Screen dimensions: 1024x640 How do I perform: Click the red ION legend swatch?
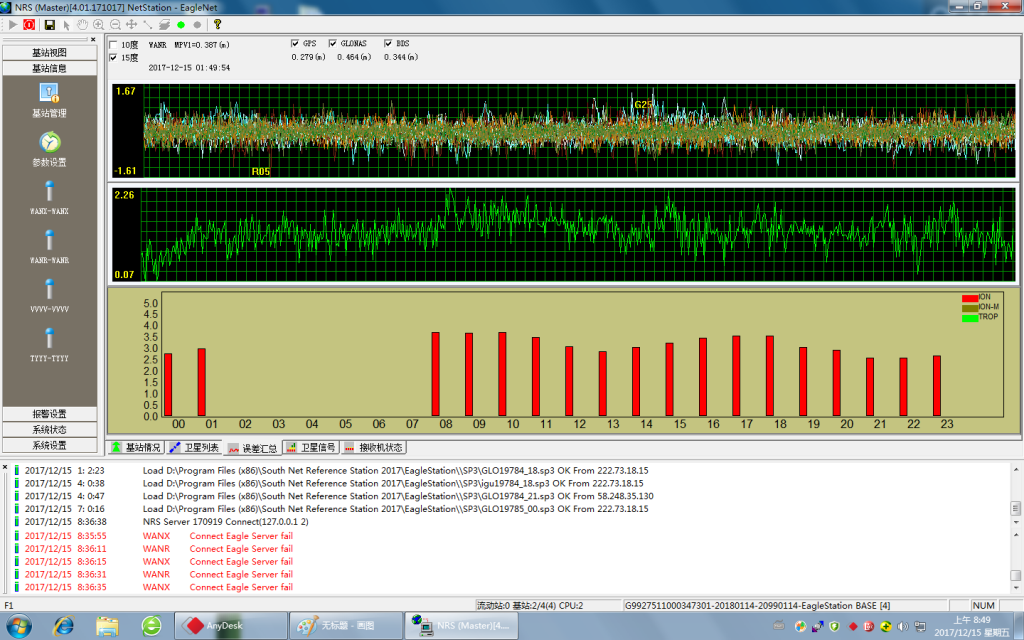click(x=969, y=298)
